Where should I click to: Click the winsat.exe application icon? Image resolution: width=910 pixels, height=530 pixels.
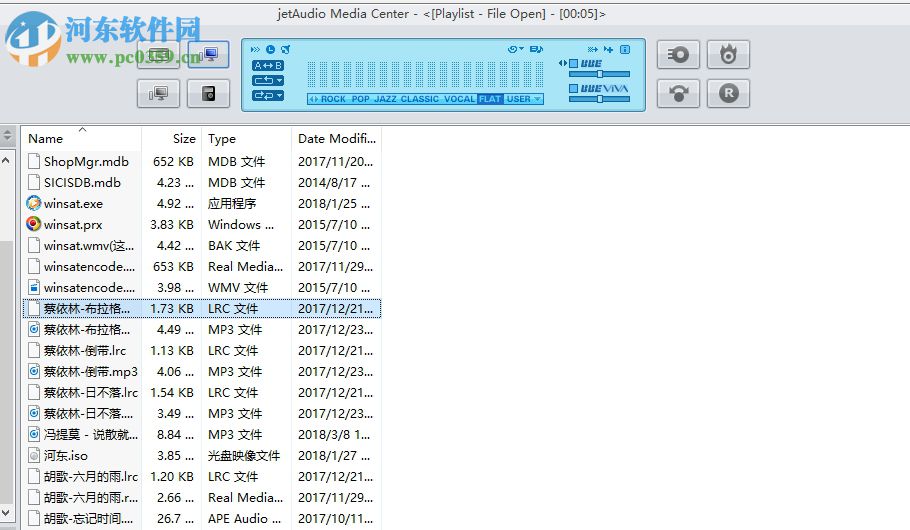(34, 203)
